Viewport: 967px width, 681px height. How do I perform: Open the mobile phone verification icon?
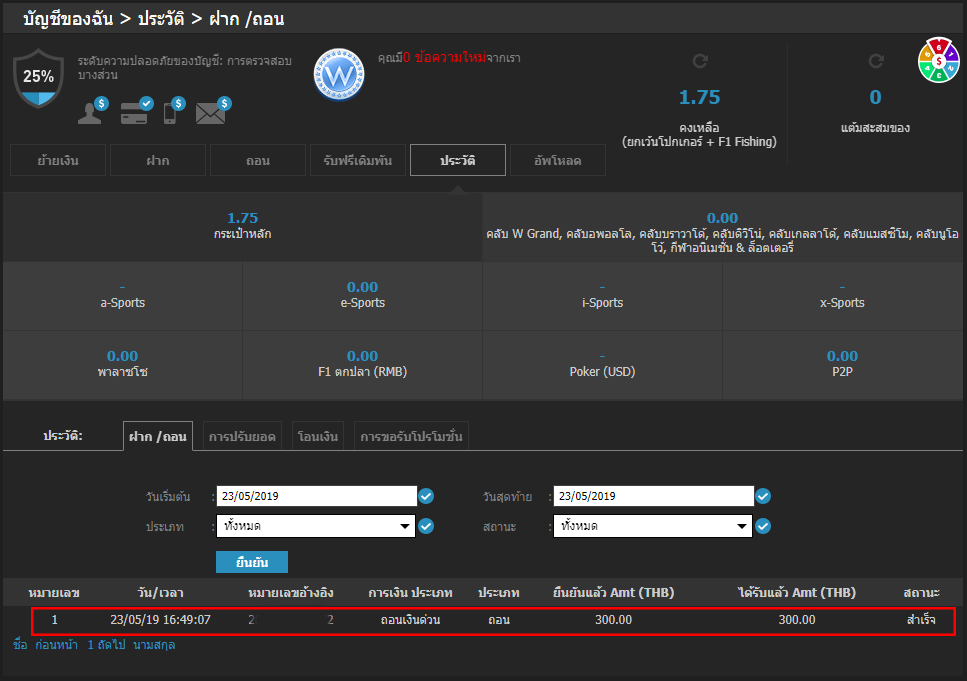pos(174,111)
